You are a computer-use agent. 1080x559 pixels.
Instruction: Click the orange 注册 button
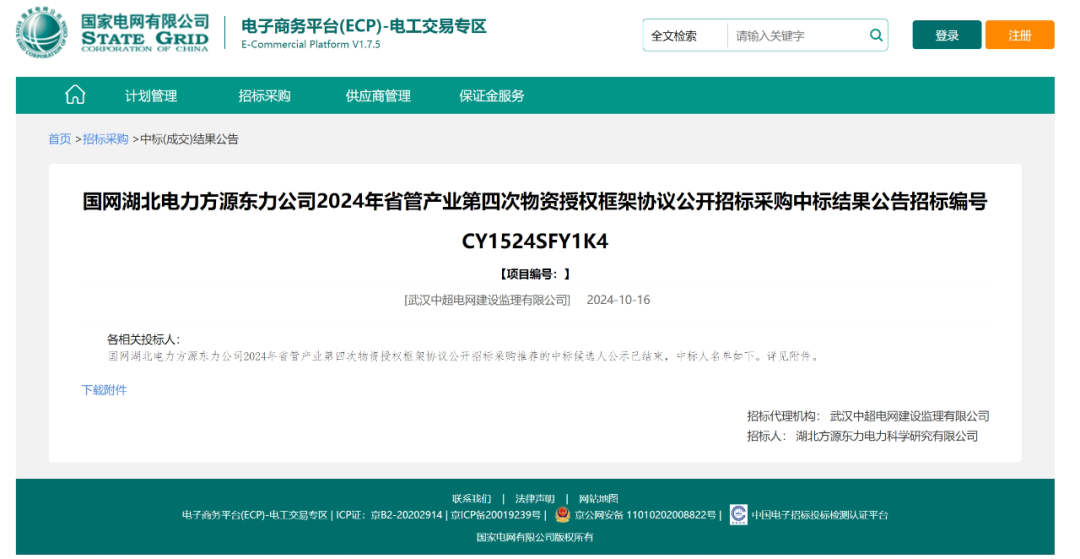click(x=1019, y=35)
